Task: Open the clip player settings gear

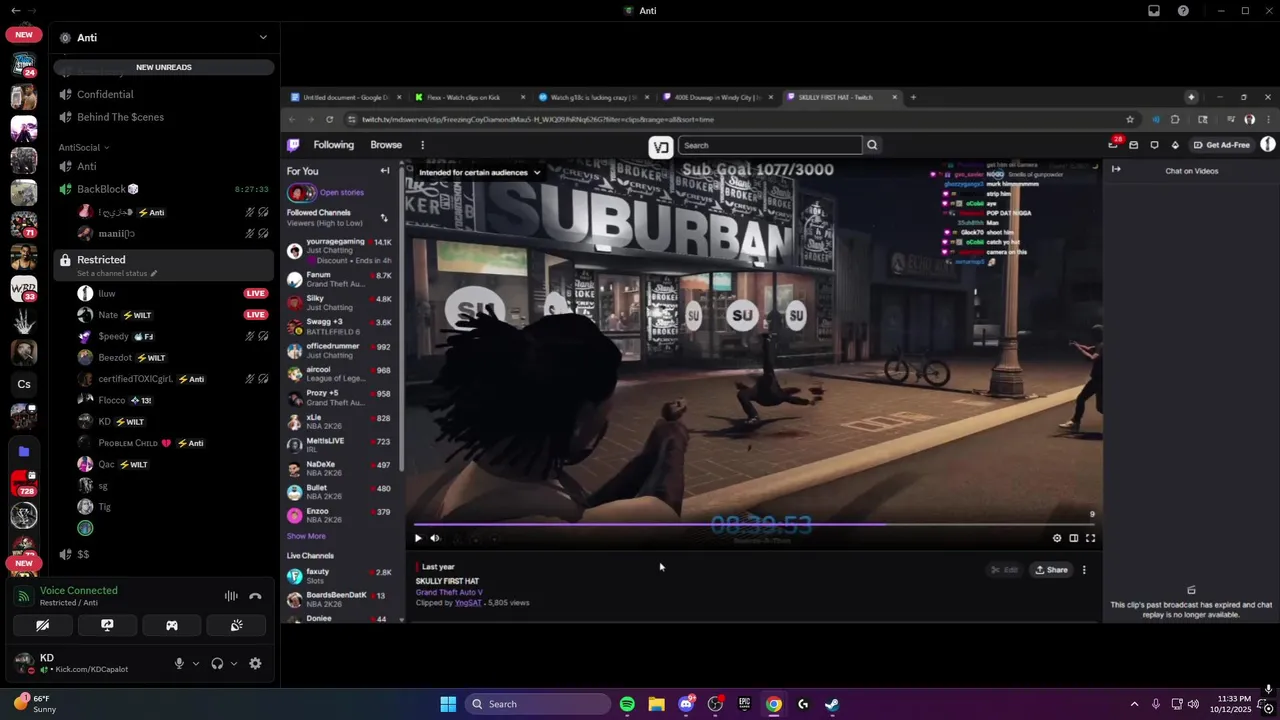Action: (x=1057, y=538)
